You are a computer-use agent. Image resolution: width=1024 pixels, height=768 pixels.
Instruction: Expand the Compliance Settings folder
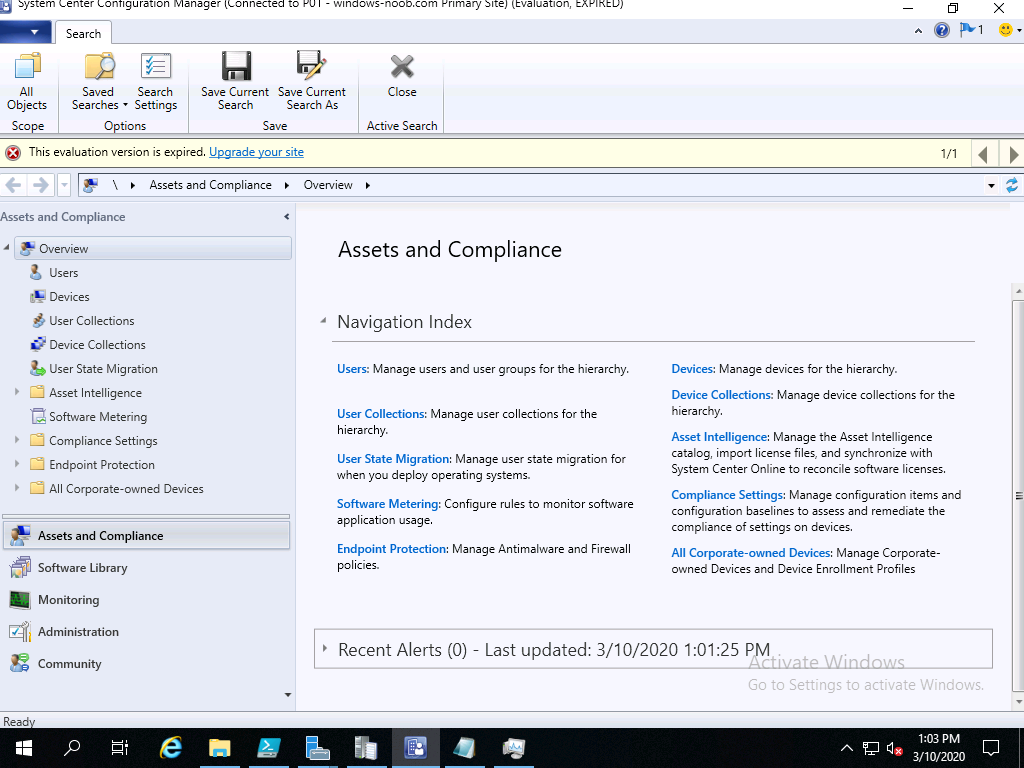pos(17,441)
